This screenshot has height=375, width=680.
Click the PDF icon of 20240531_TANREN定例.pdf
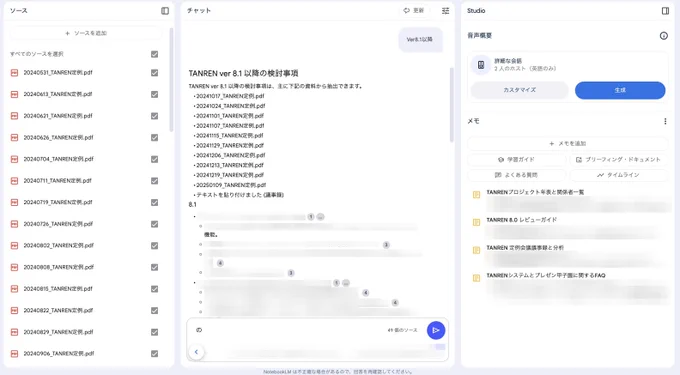(14, 73)
